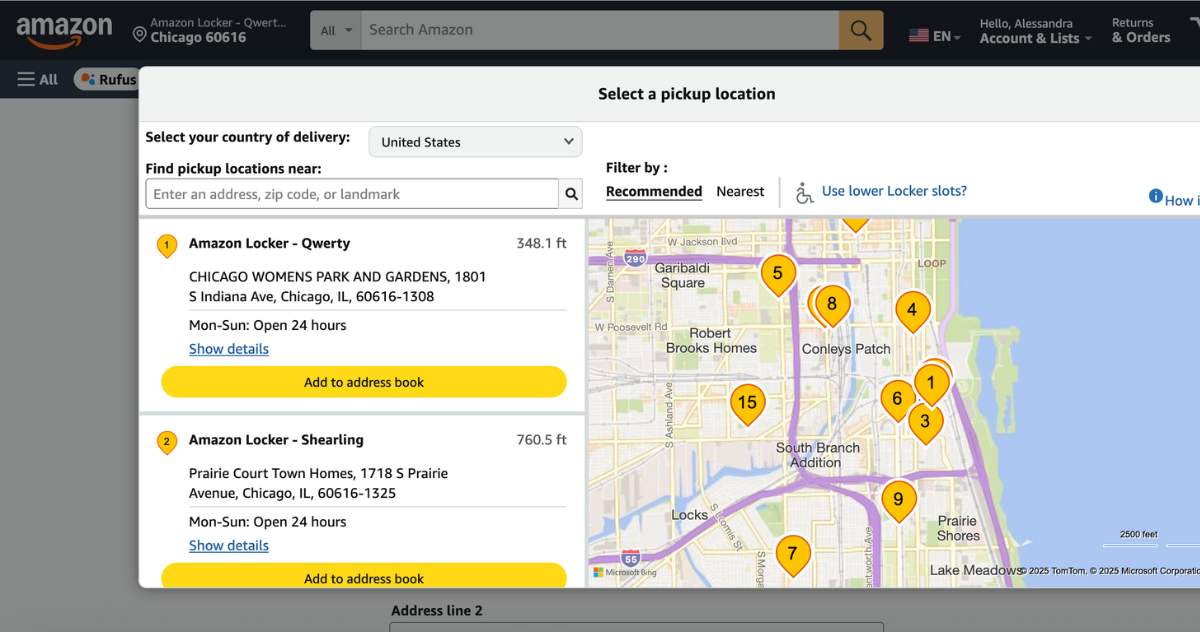Select map pin number 9
1200x632 pixels.
point(898,500)
